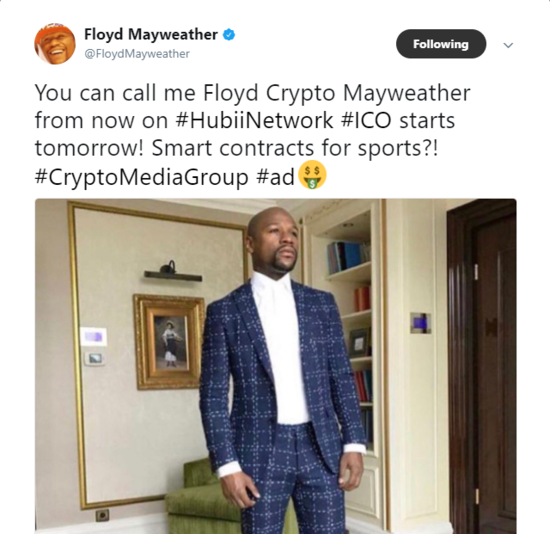Image resolution: width=550 pixels, height=534 pixels.
Task: Expand the tweet options chevron
Action: coord(508,45)
